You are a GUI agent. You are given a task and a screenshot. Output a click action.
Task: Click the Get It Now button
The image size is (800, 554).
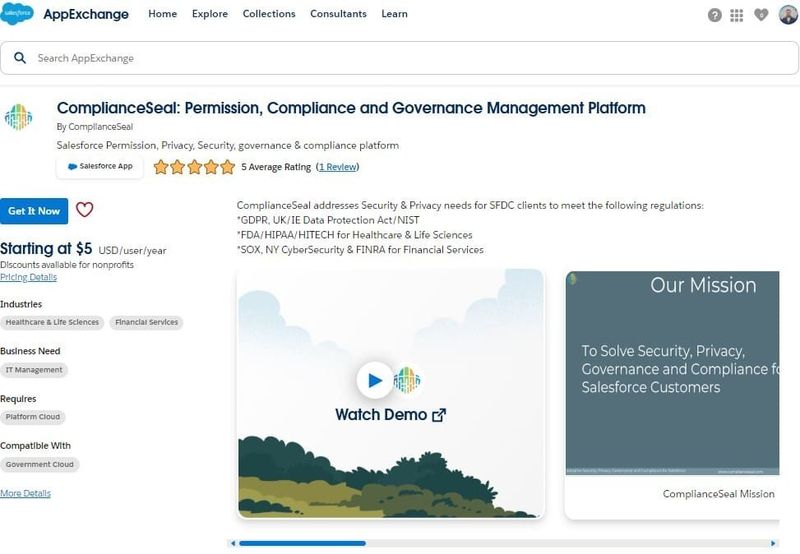tap(34, 211)
